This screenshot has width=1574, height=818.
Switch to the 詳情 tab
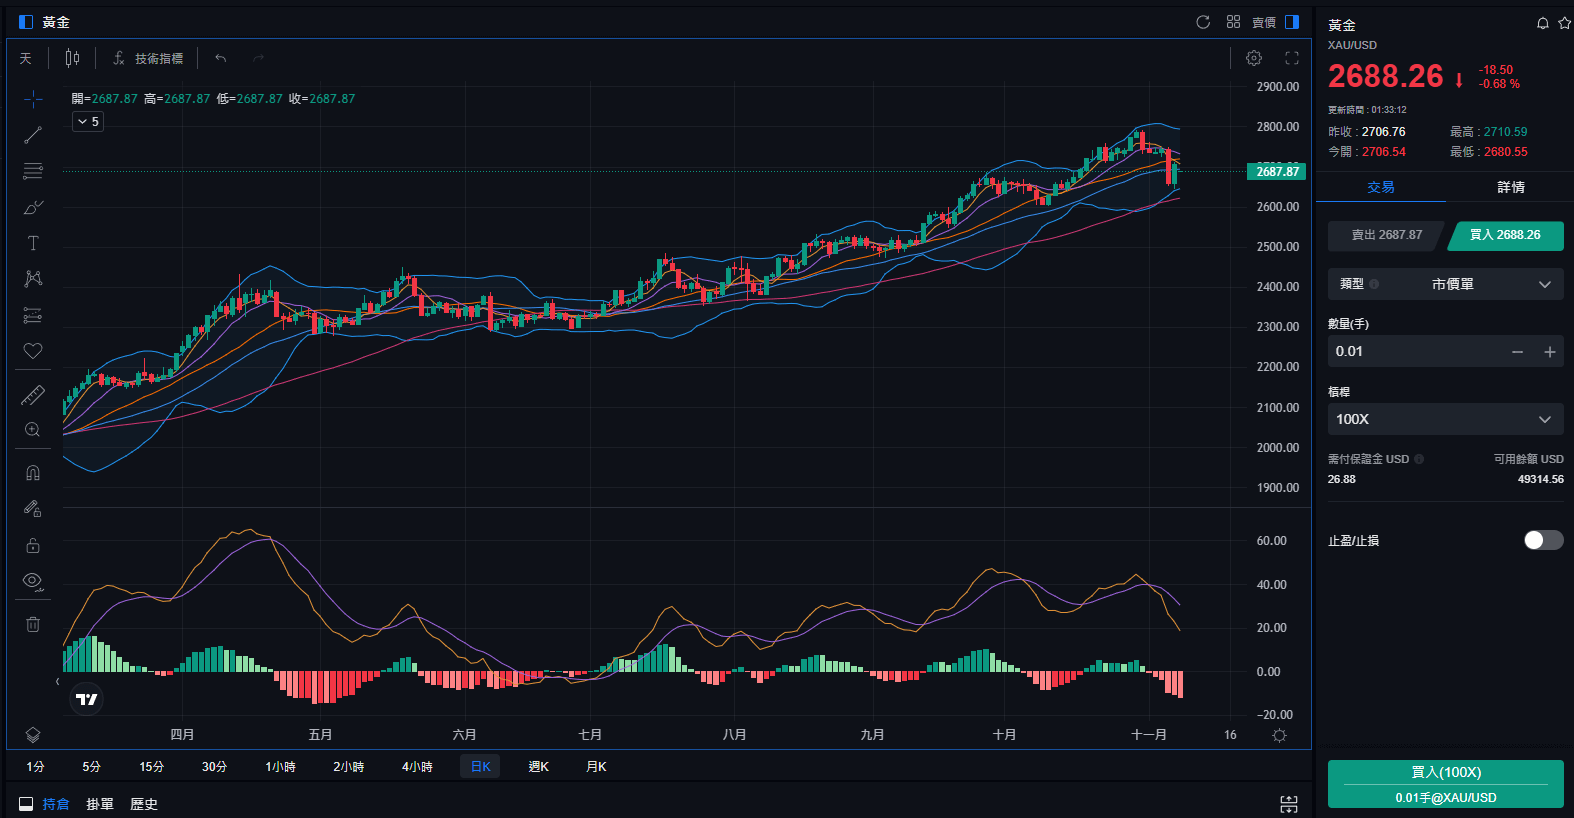point(1510,187)
